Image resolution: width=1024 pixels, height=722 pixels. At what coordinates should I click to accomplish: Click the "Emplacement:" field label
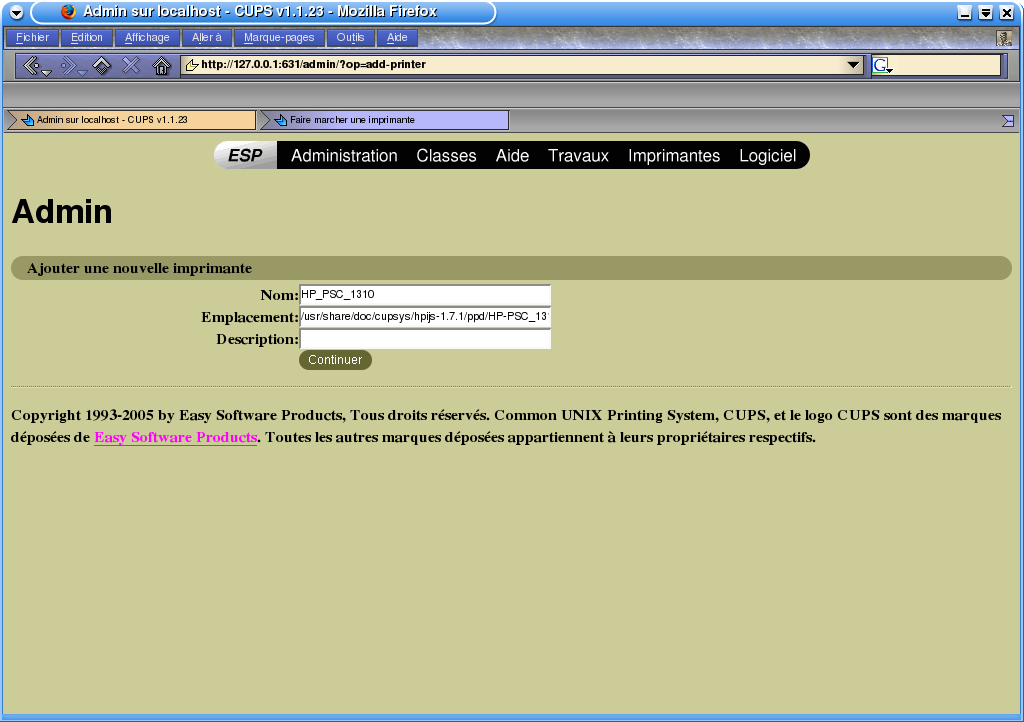[x=249, y=317]
